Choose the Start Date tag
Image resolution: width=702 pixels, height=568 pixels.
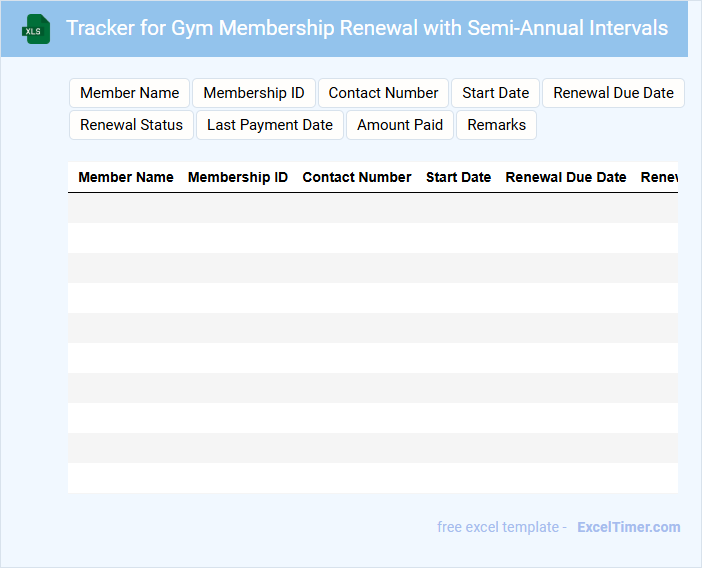coord(495,93)
